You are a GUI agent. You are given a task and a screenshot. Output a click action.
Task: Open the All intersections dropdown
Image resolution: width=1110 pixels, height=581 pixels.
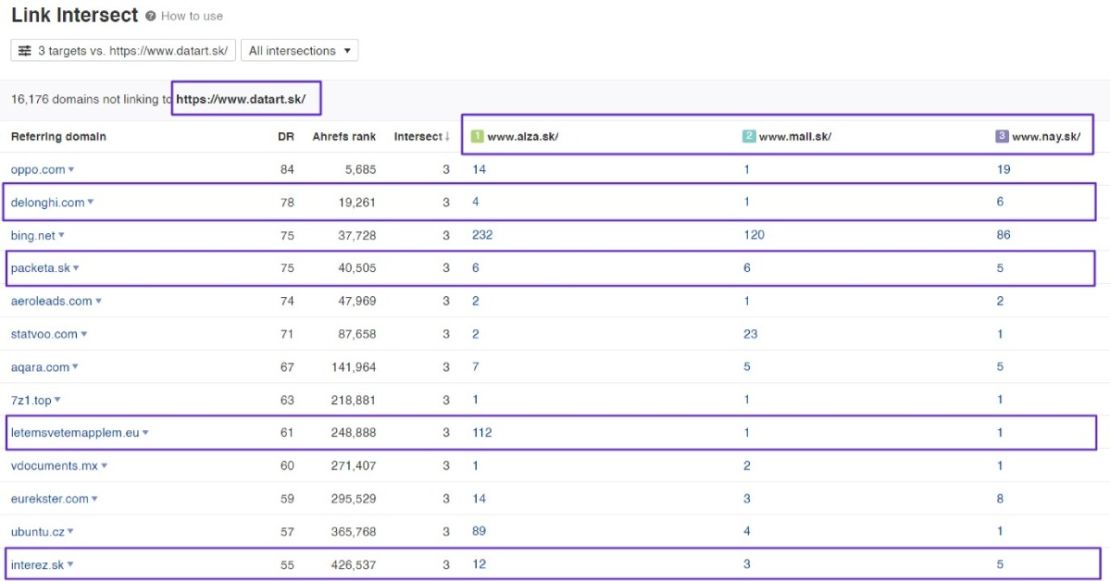click(299, 51)
